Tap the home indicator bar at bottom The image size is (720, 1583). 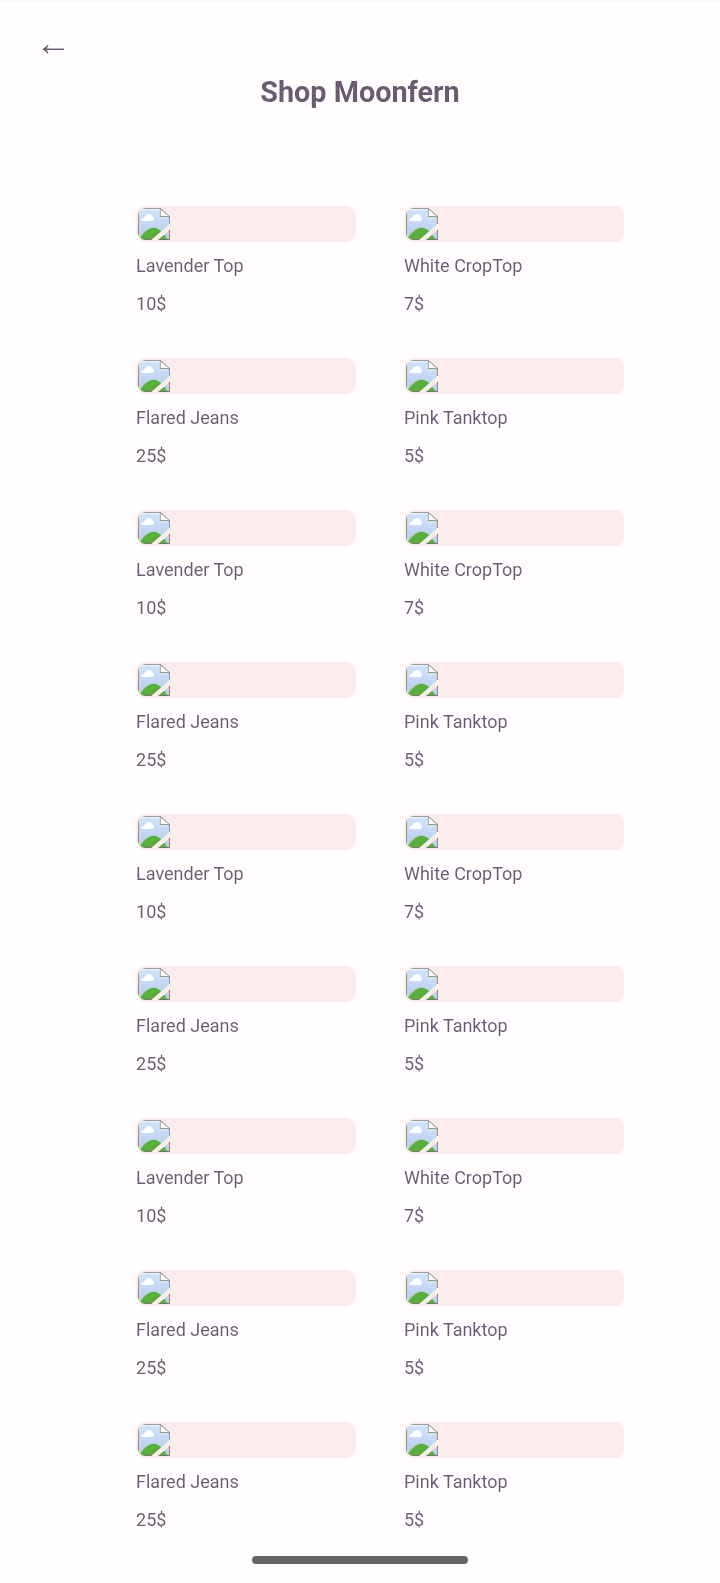click(x=360, y=1560)
